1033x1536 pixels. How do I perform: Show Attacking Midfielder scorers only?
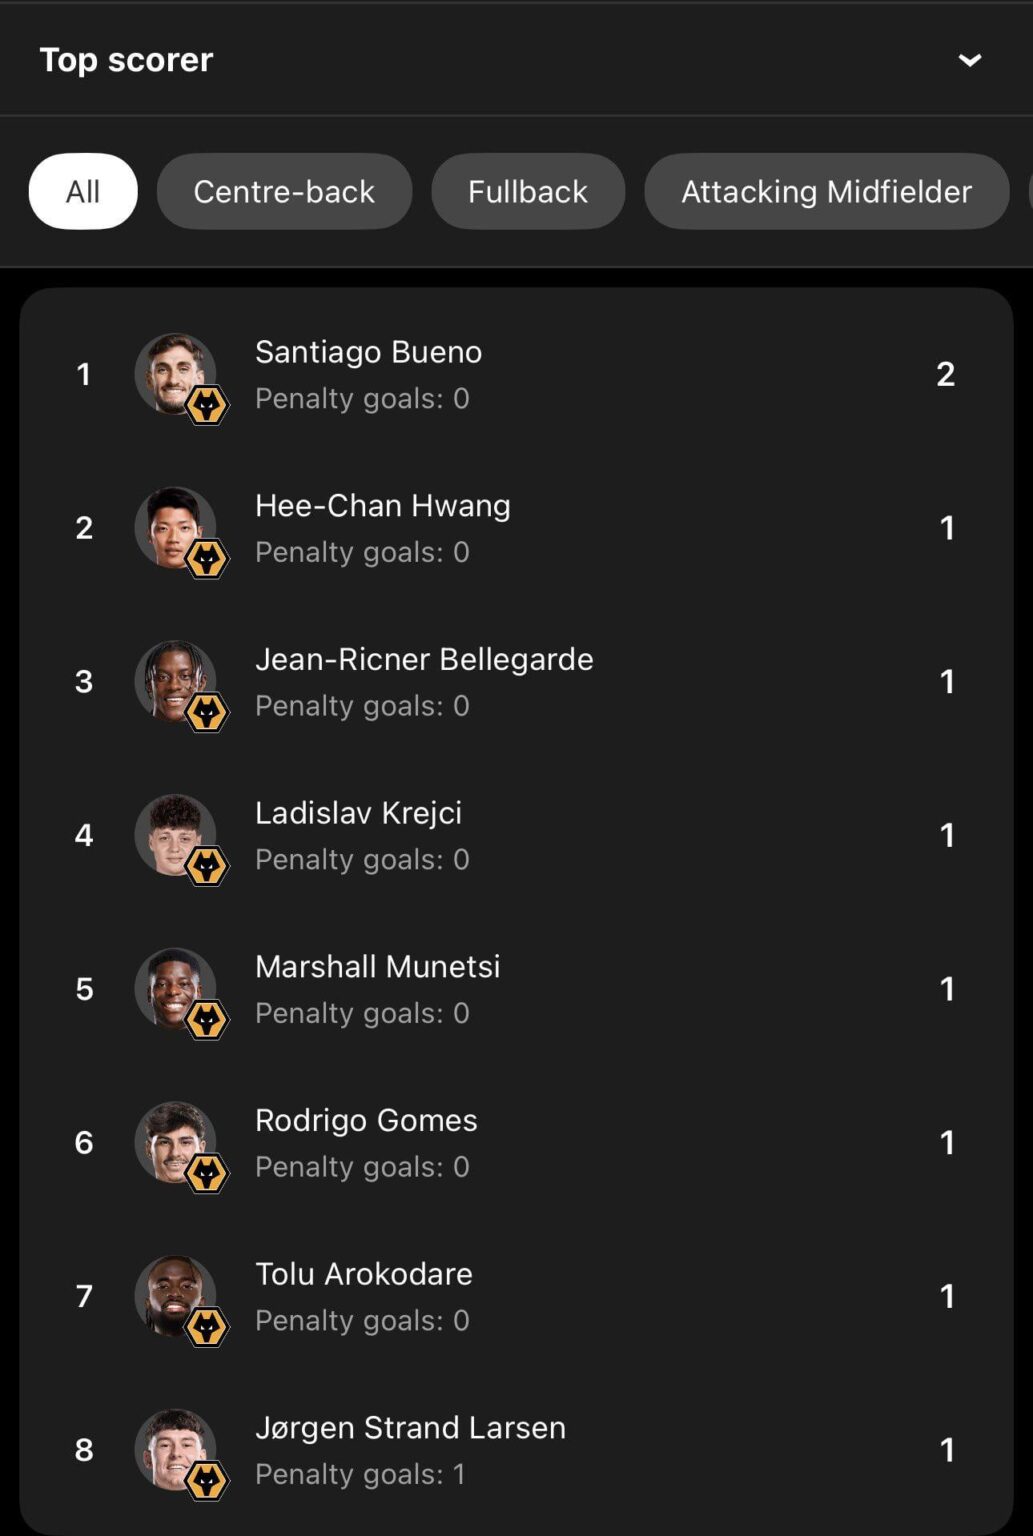tap(826, 191)
